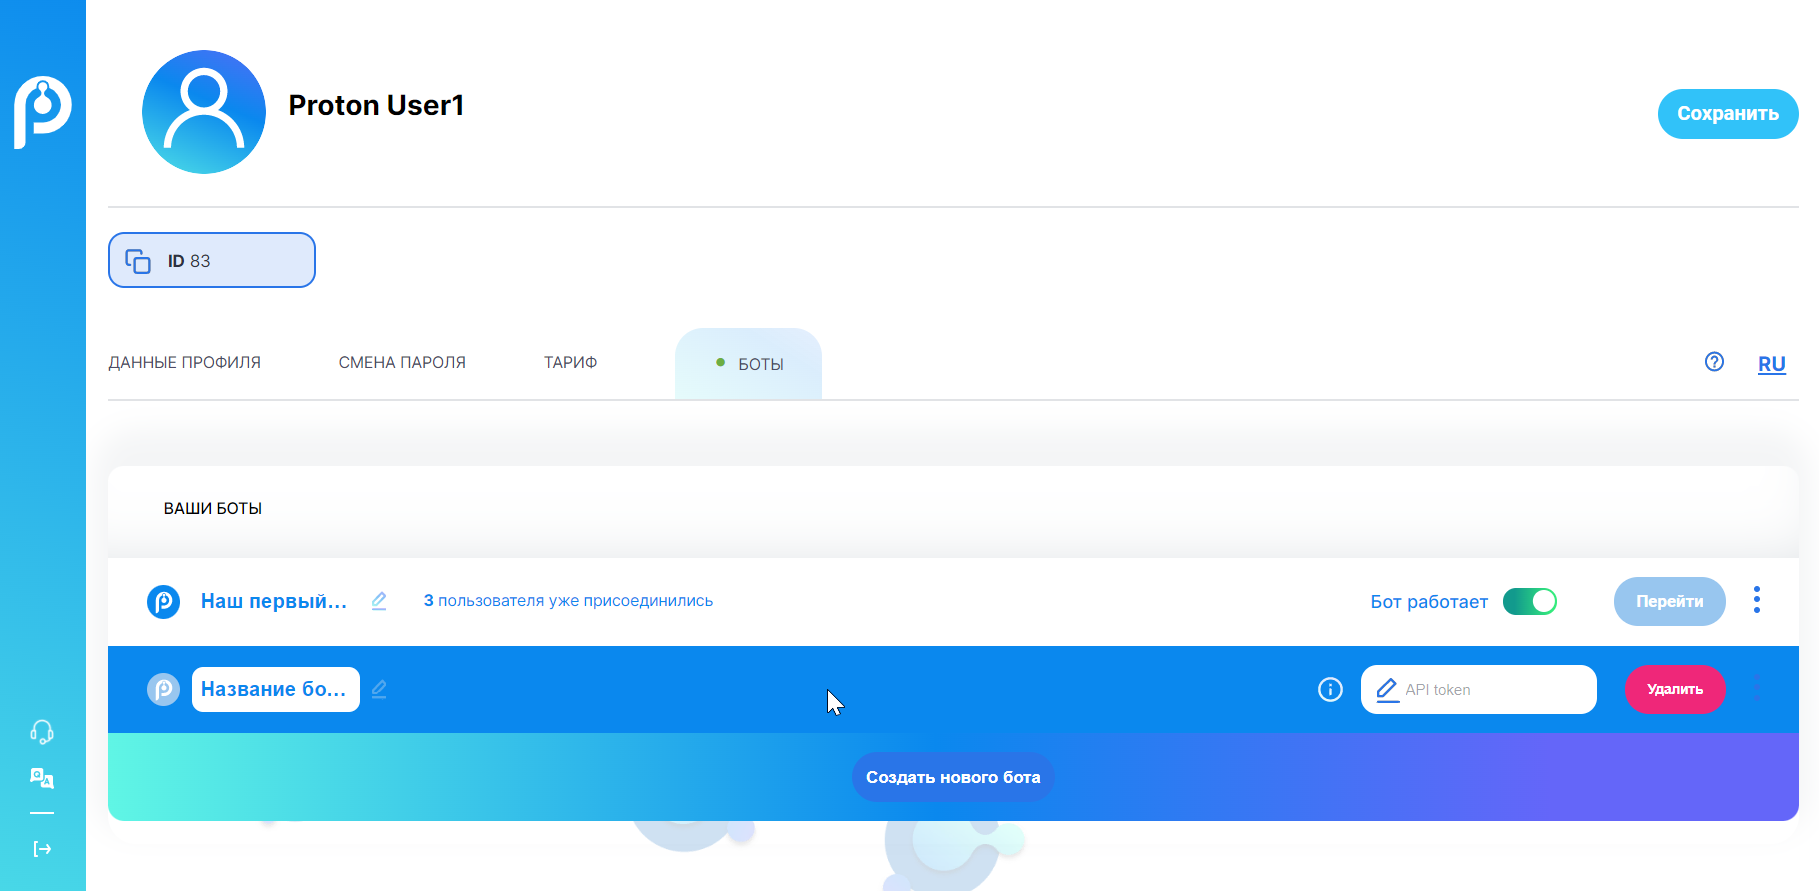Click the pencil icon inside API token field
Screen dimensions: 1819x891
point(1387,690)
